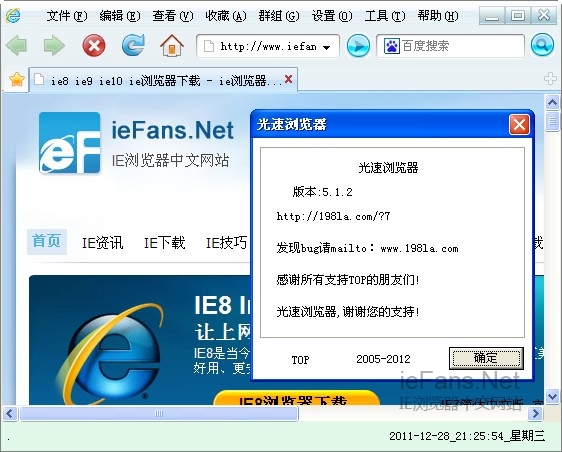Open the 收藏(A) menu

(x=226, y=16)
